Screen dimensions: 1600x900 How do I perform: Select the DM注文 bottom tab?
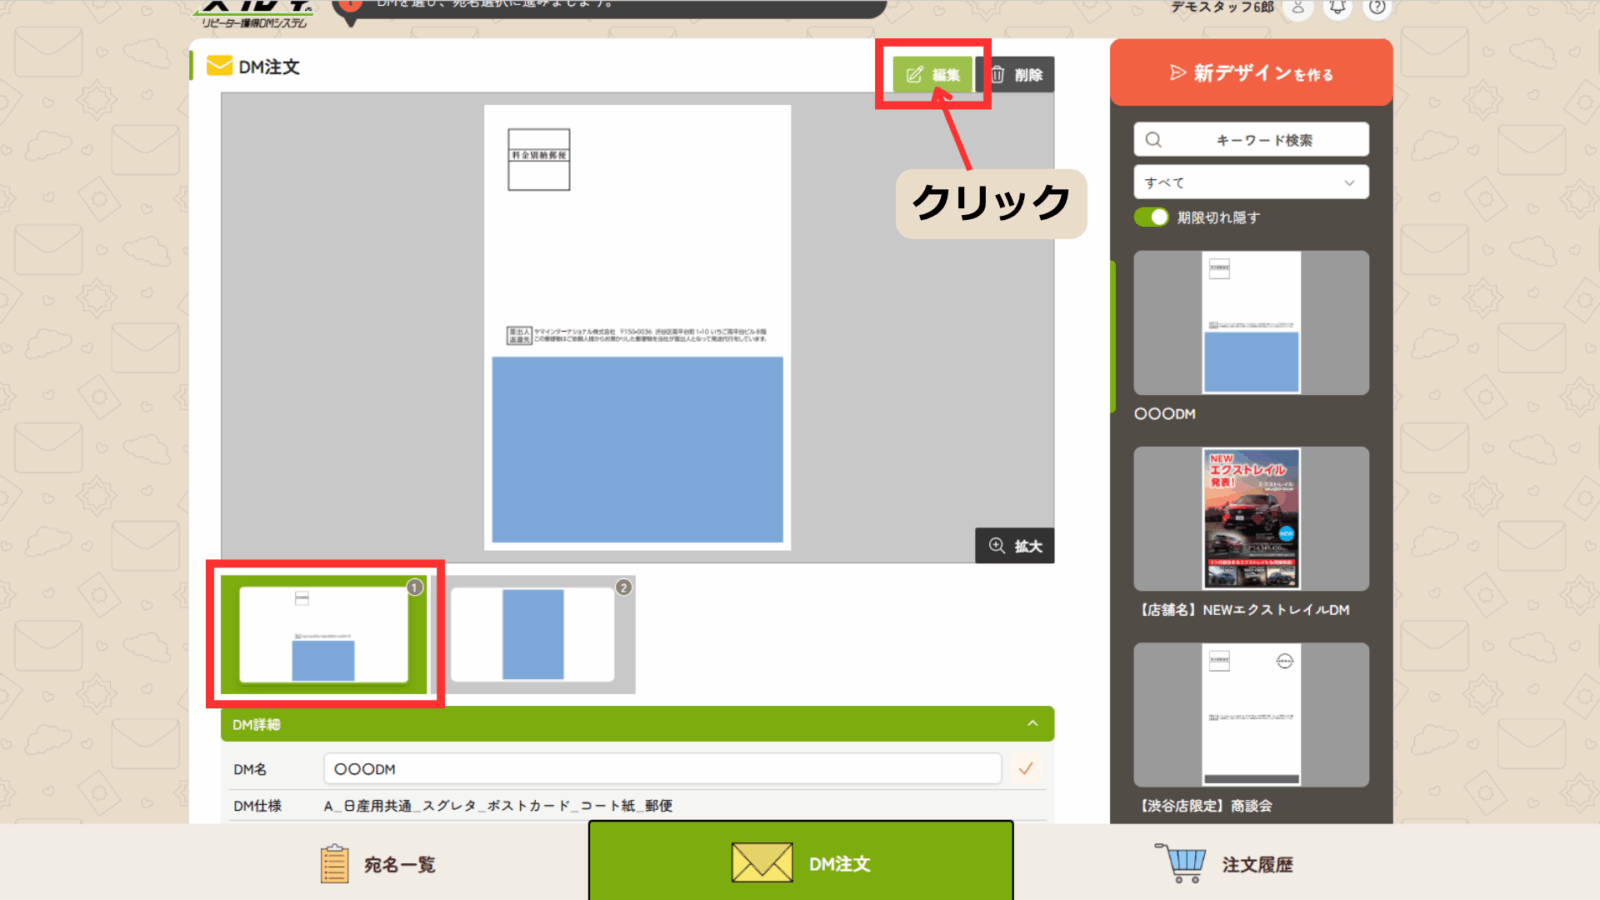click(x=801, y=863)
